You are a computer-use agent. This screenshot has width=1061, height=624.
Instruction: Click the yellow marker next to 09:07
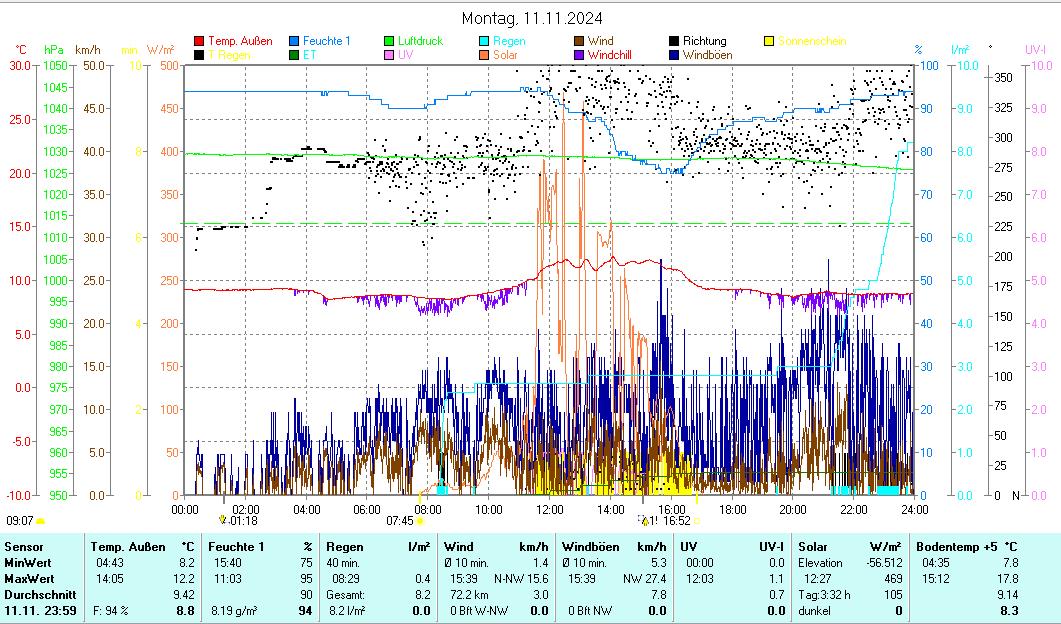41,521
